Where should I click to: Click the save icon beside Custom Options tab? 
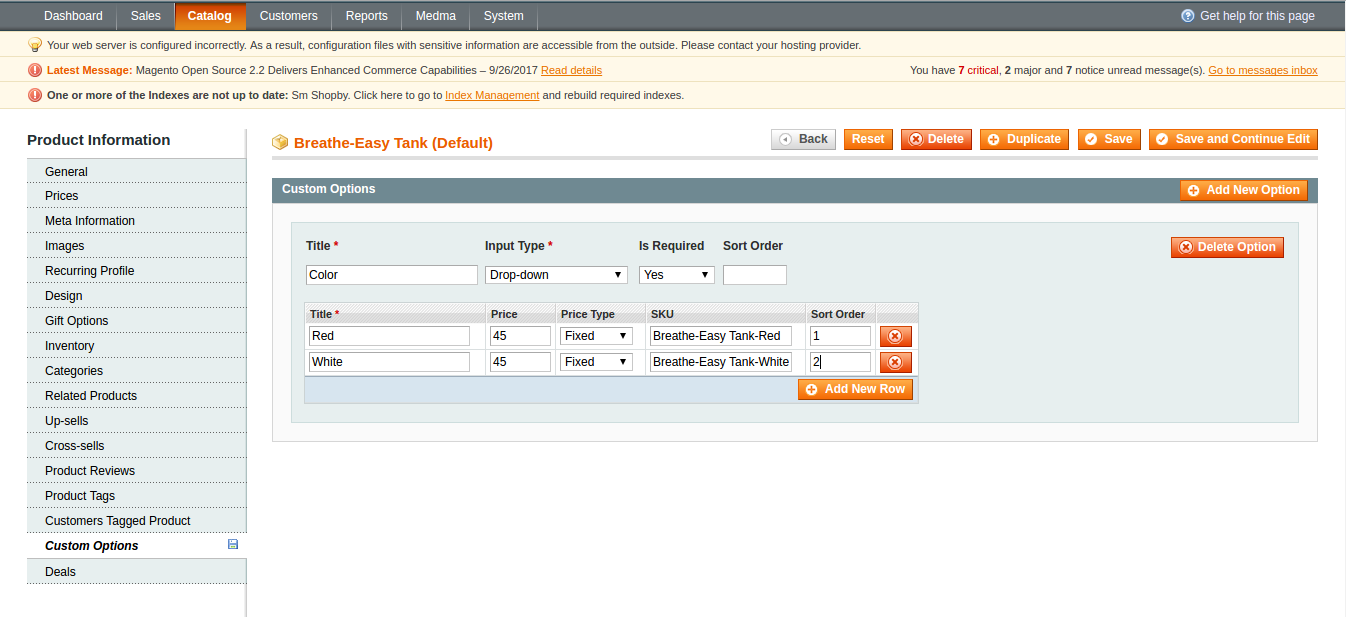coord(233,545)
